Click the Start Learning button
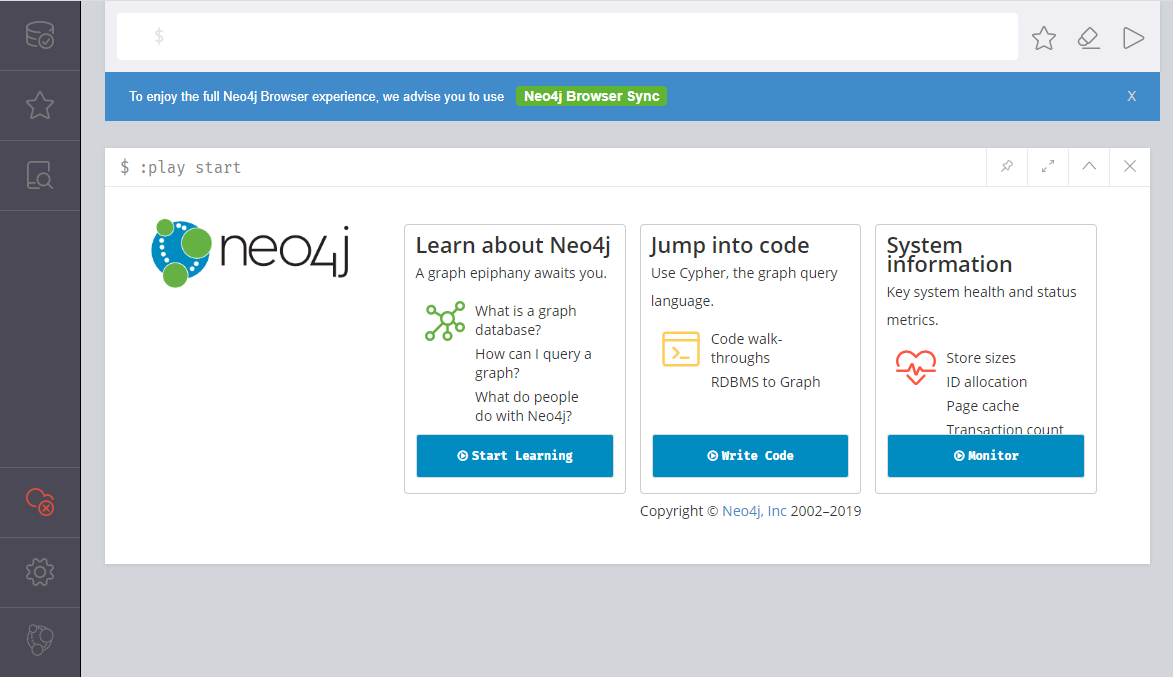The width and height of the screenshot is (1173, 677). tap(515, 456)
